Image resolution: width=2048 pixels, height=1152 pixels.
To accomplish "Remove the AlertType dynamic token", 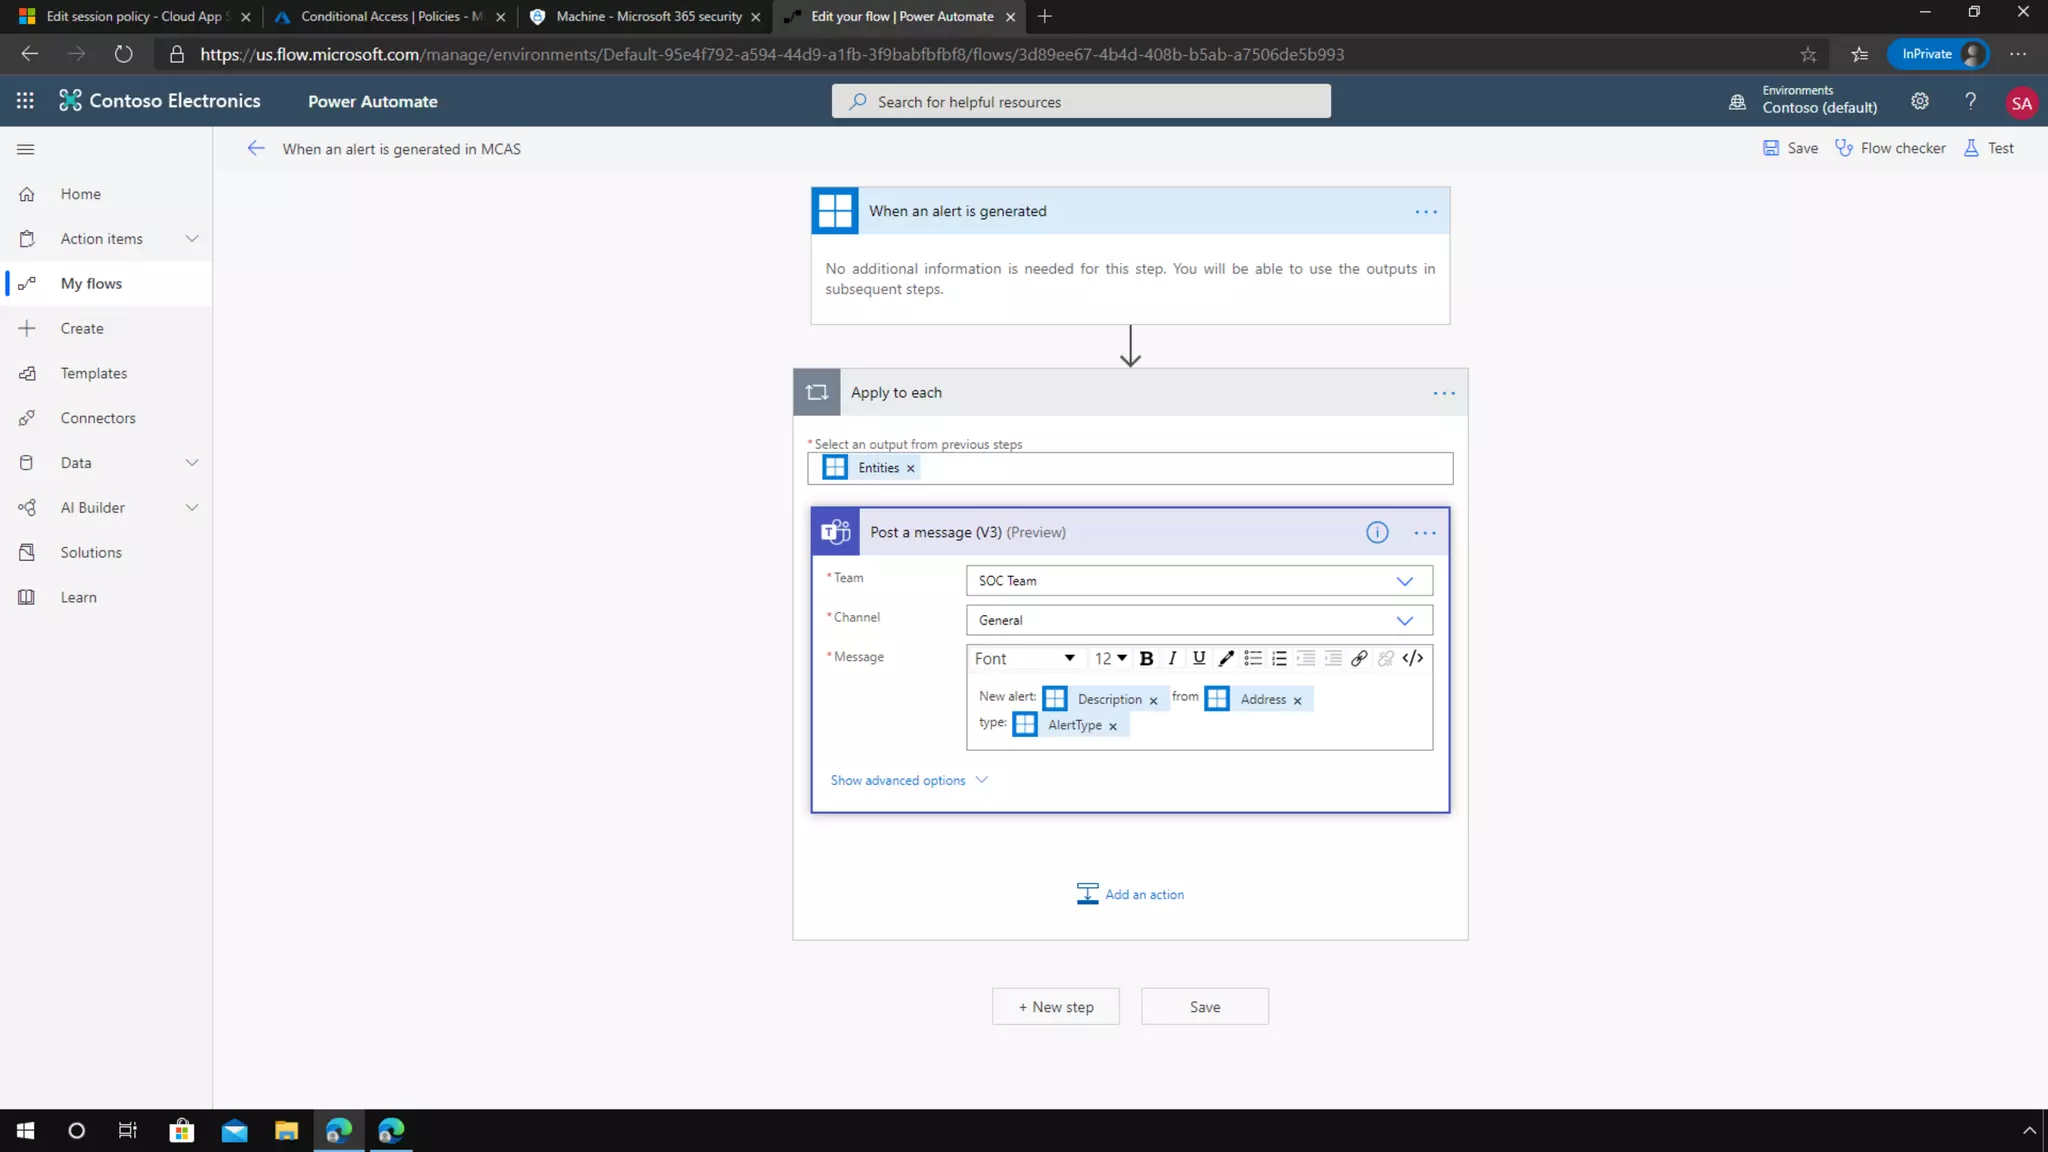I will coord(1112,727).
